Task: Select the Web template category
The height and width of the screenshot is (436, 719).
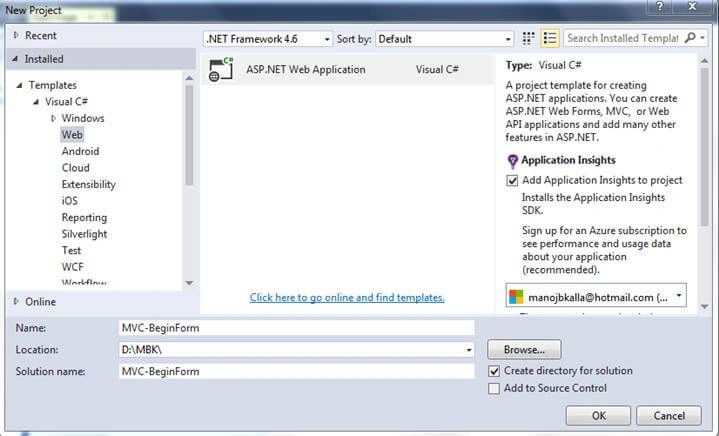Action: 72,135
